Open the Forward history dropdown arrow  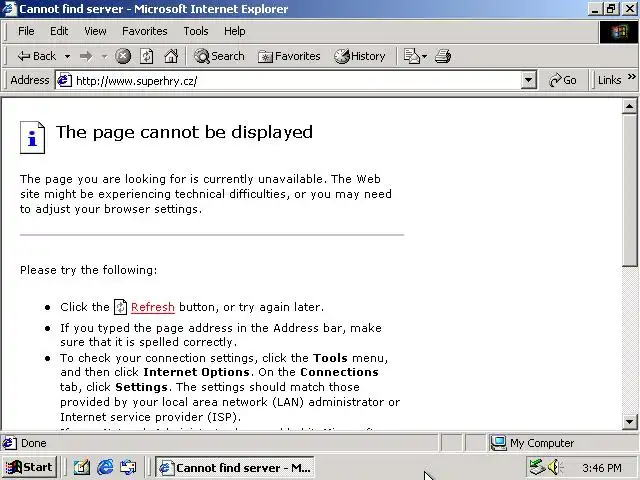pos(104,56)
